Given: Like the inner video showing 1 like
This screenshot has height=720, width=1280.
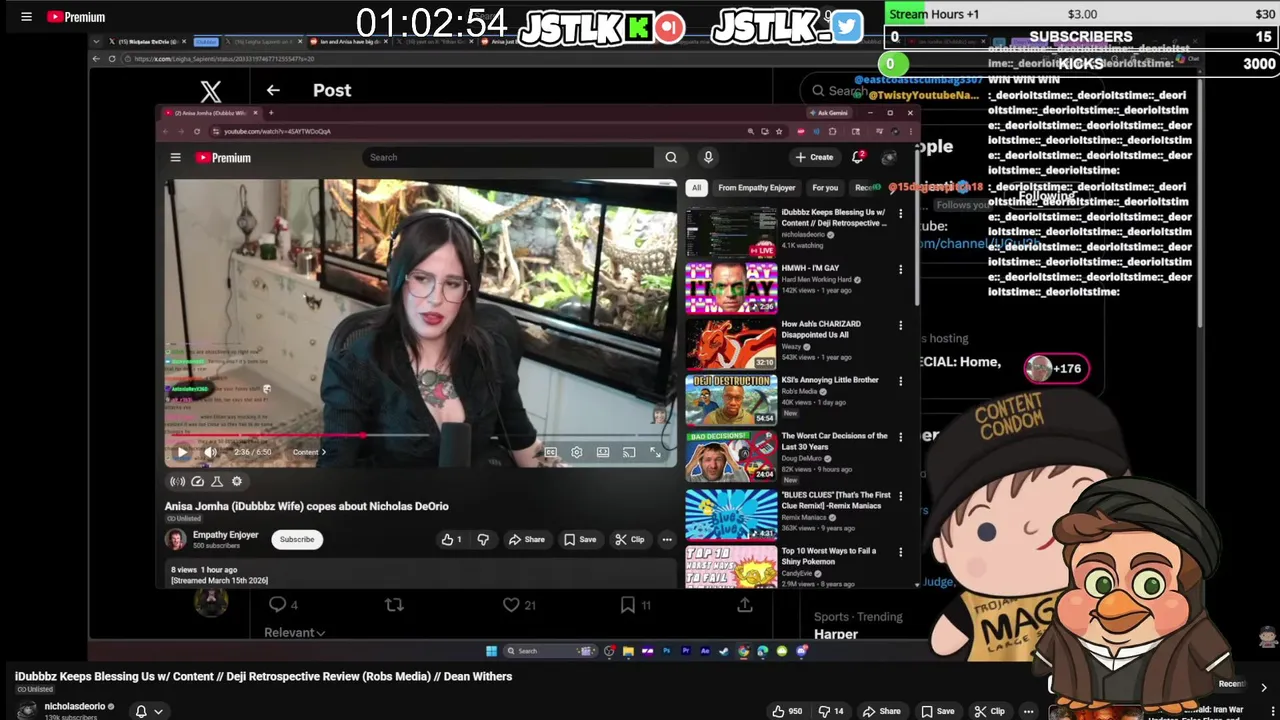Looking at the screenshot, I should 452,539.
